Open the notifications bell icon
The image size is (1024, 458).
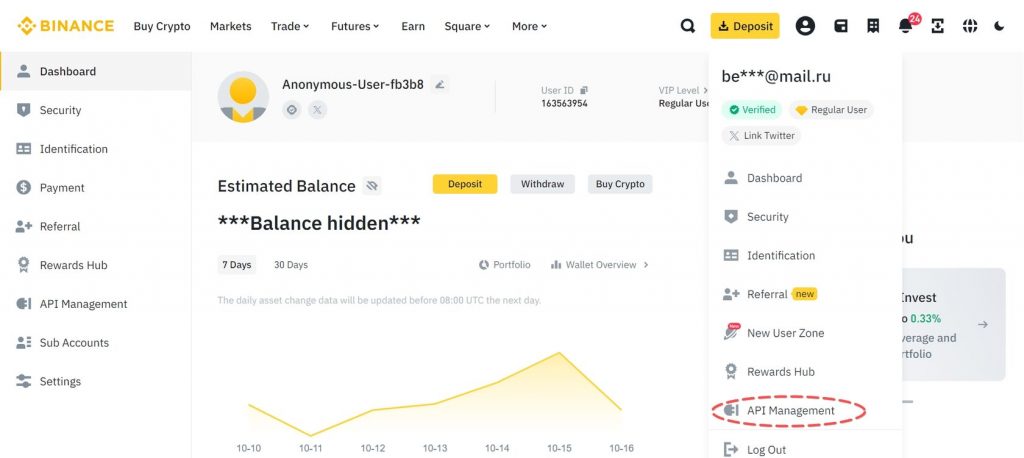tap(905, 26)
